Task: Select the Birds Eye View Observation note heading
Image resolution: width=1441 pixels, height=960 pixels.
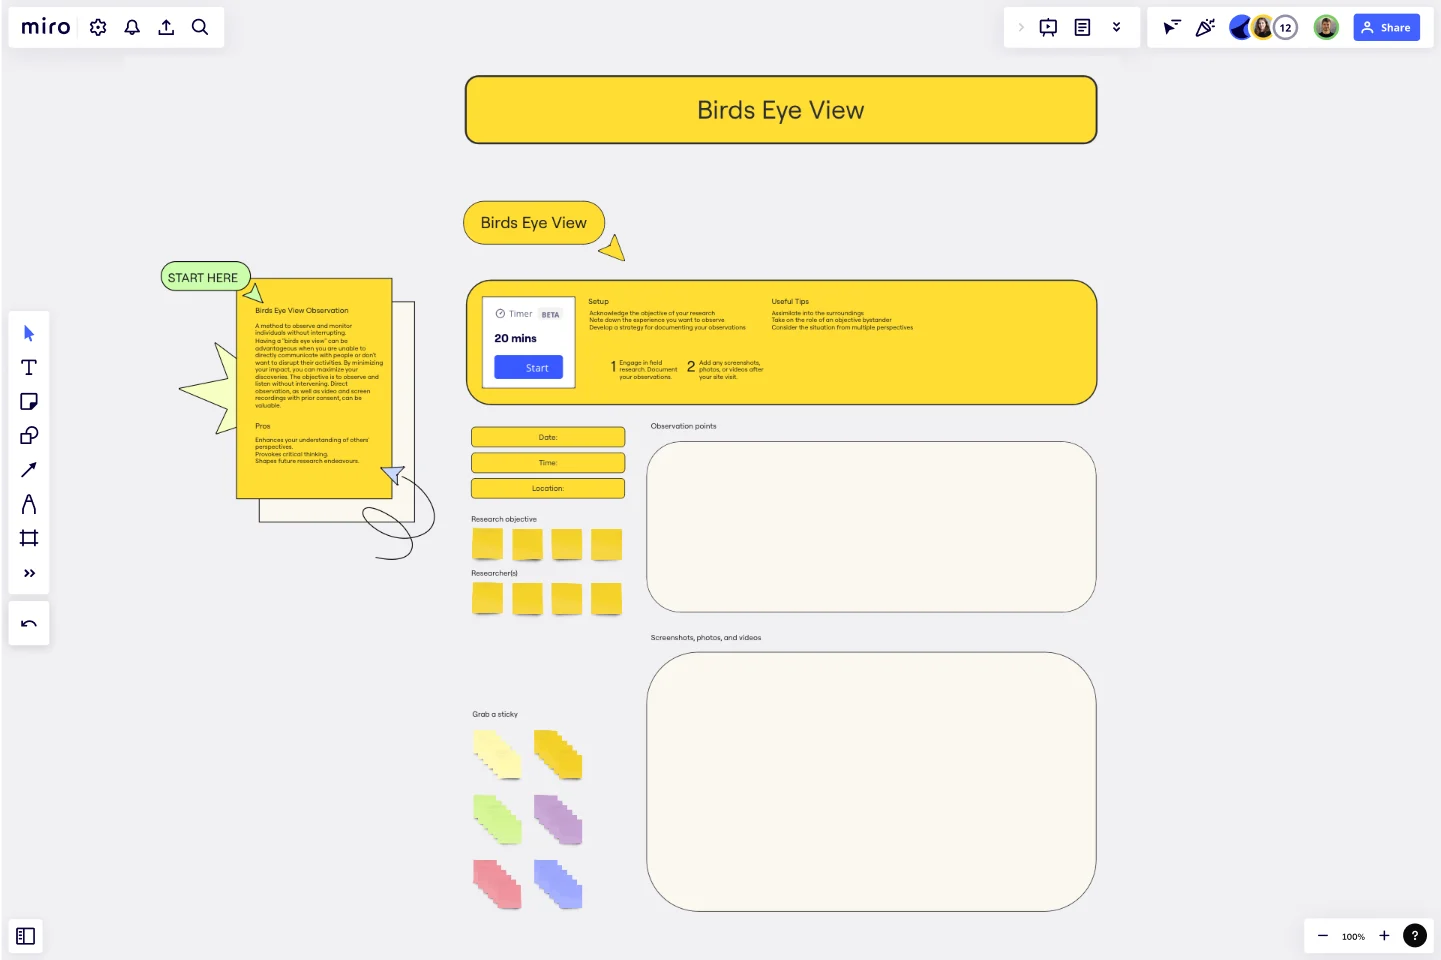Action: point(302,311)
